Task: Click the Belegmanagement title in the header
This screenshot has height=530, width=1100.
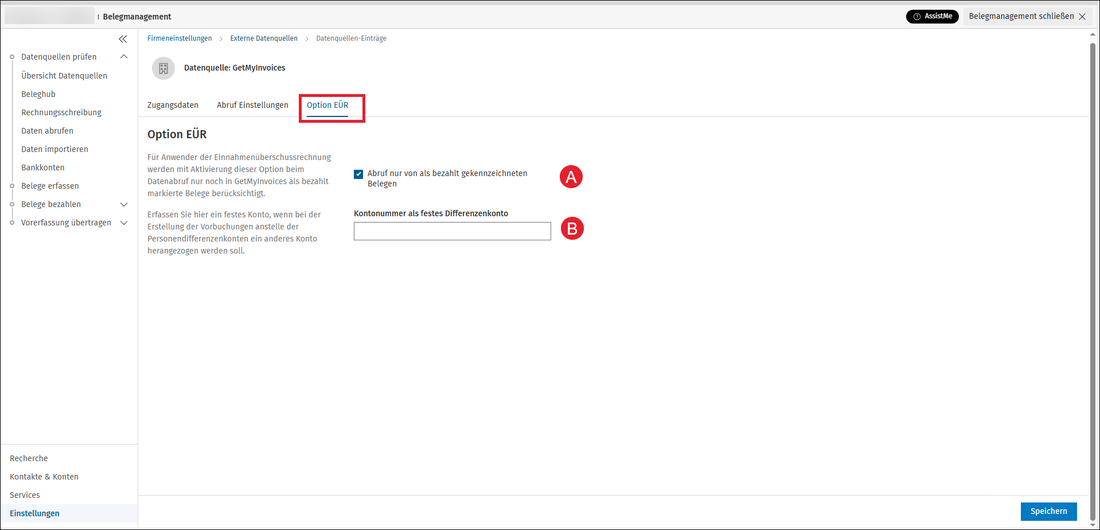Action: [137, 16]
